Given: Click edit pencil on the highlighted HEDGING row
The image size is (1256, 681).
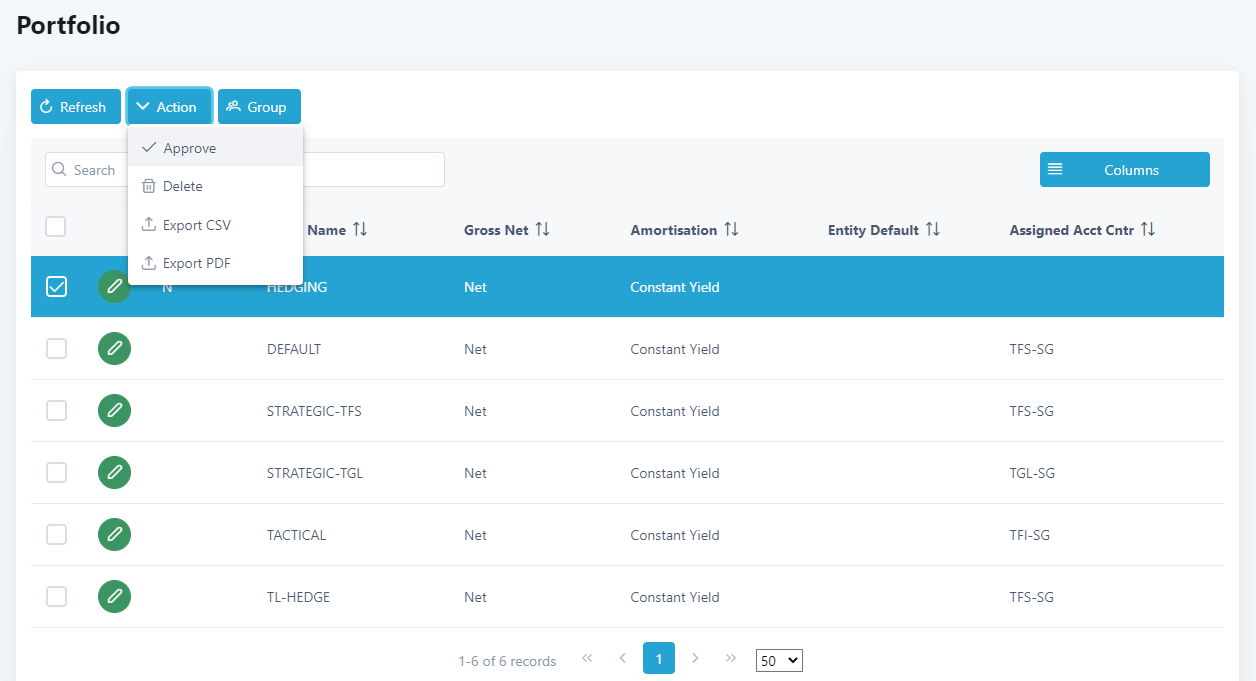Looking at the screenshot, I should point(114,287).
